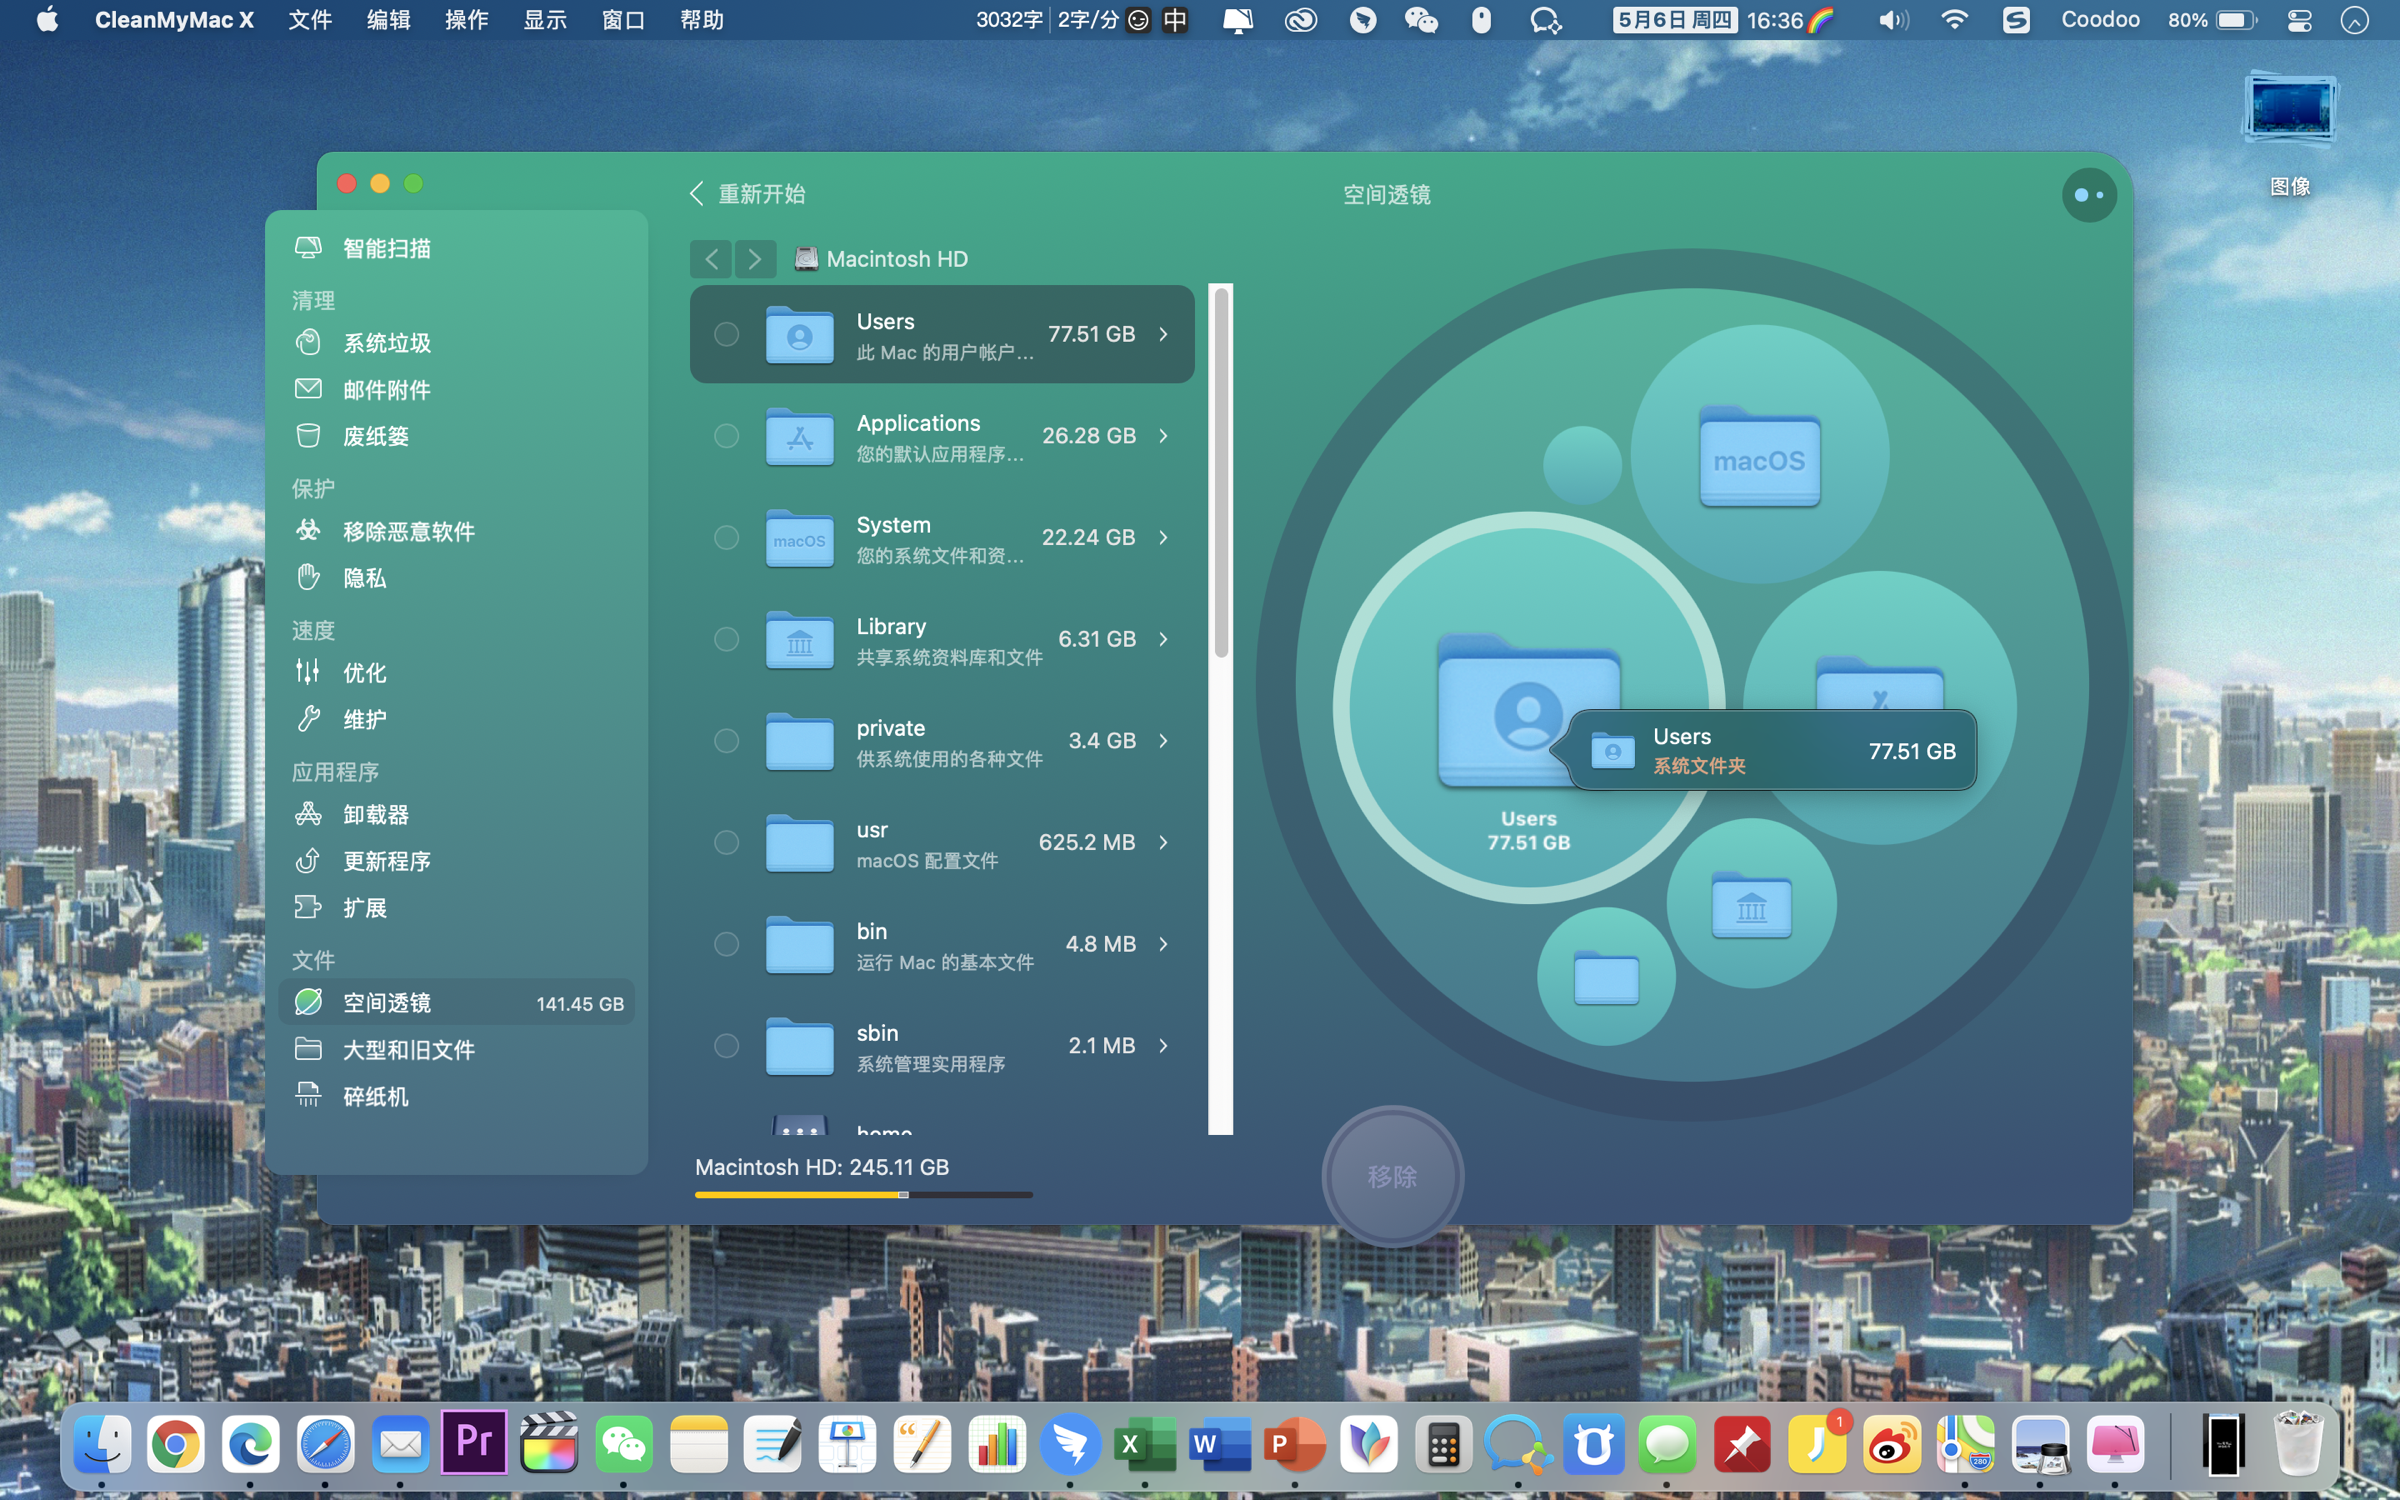The image size is (2400, 1500).
Task: Open the Malware Removal sidebar item
Action: tap(308, 531)
